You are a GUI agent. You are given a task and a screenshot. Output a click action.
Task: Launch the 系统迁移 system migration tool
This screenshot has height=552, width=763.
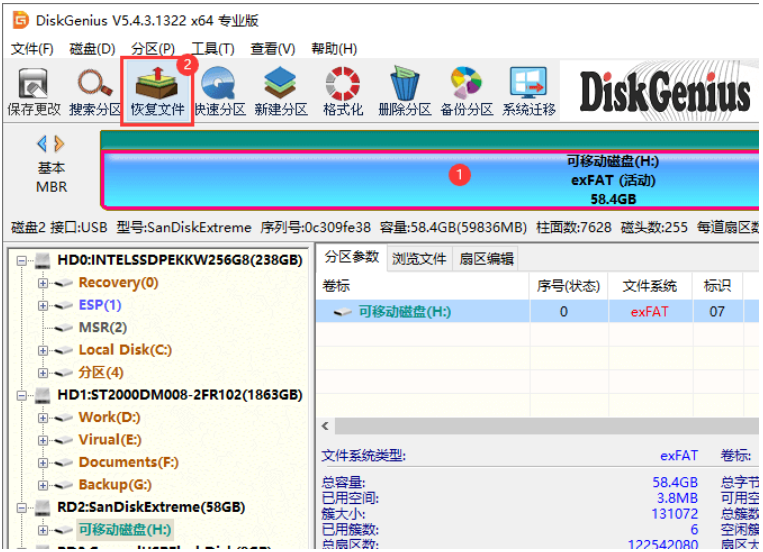tap(528, 92)
